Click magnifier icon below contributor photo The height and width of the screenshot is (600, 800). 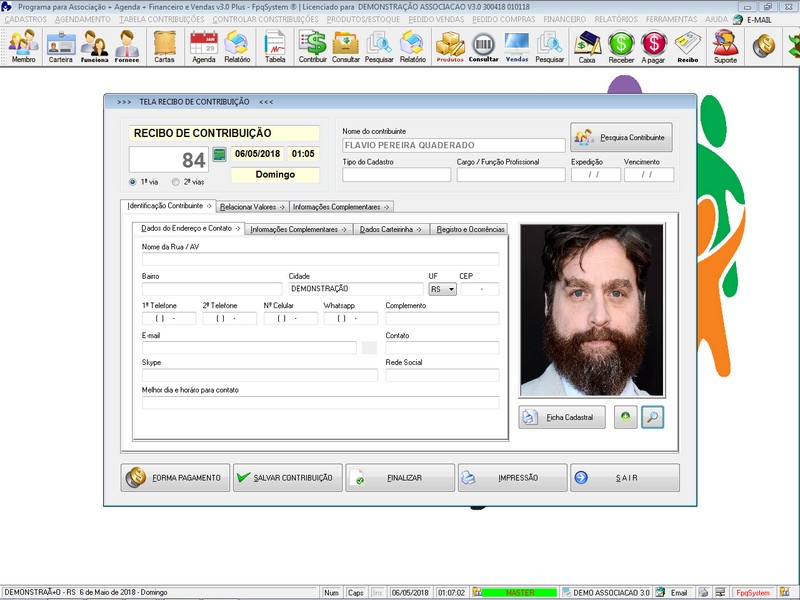click(x=652, y=417)
